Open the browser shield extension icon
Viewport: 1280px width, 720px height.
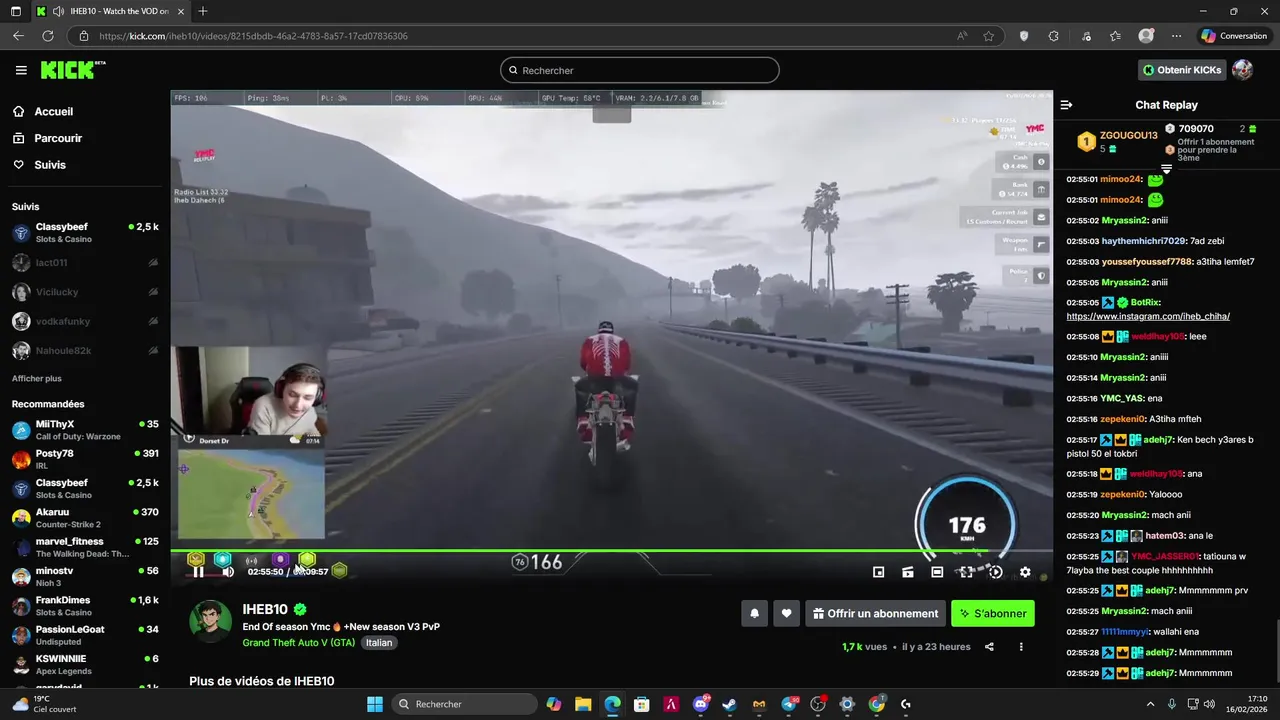tap(1024, 36)
